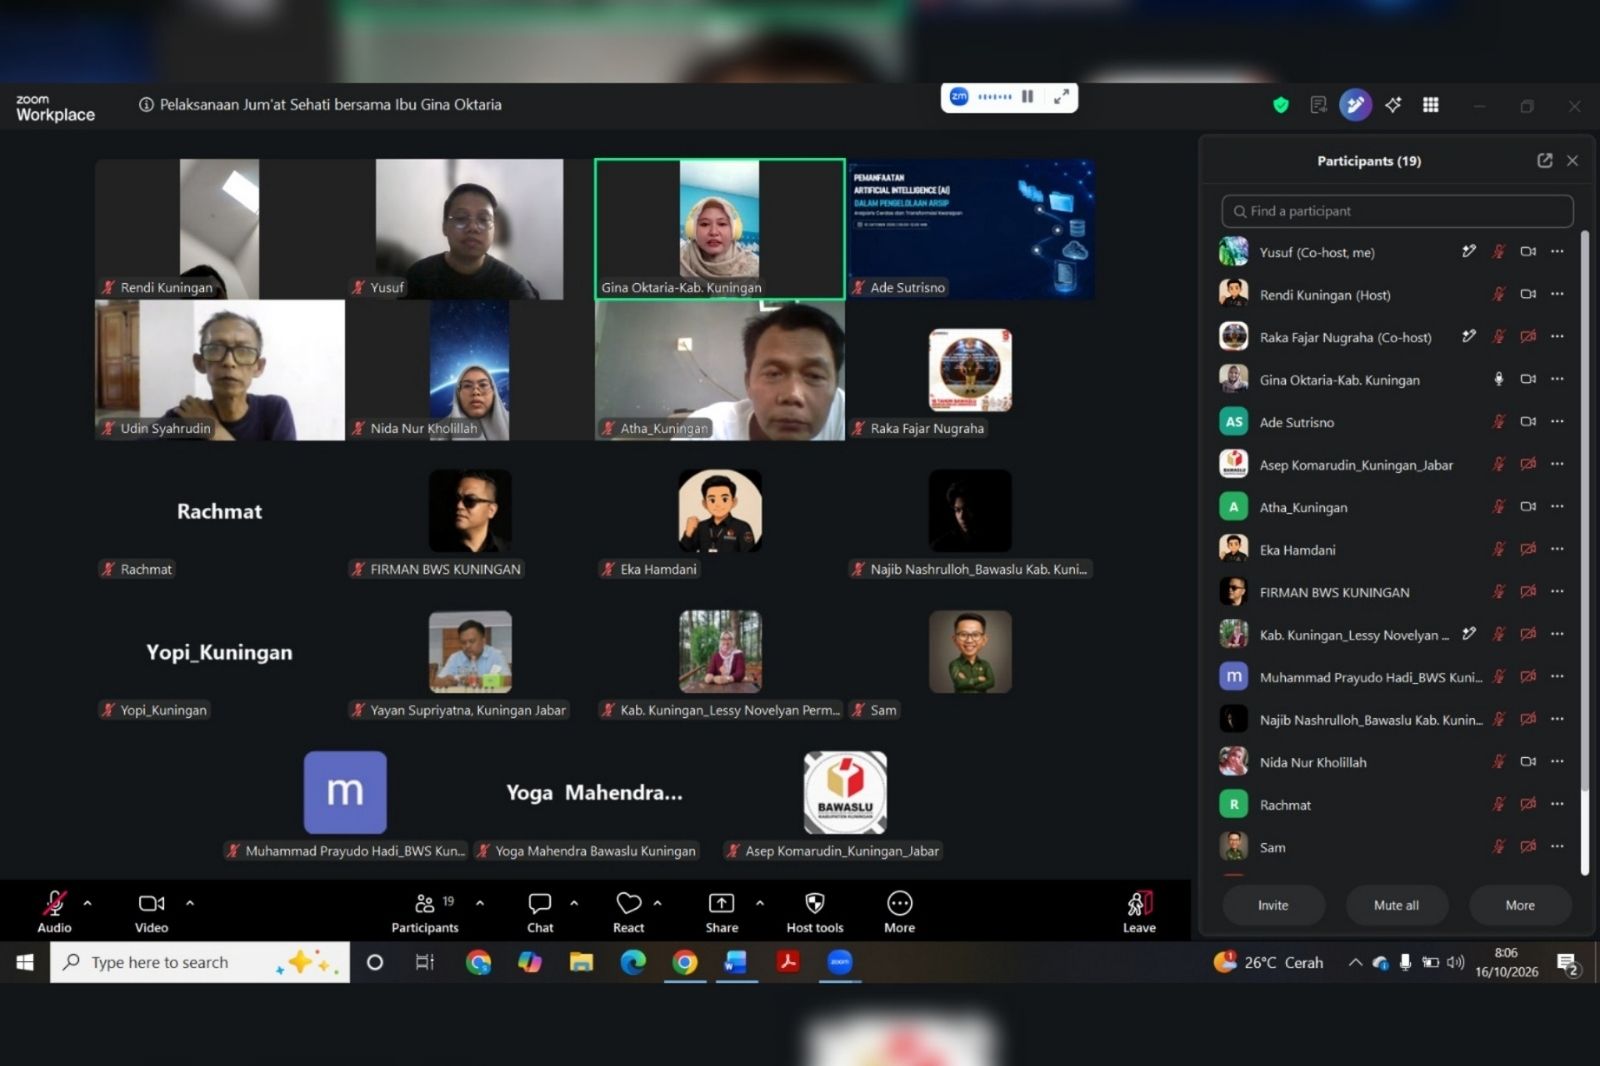Expand the floating recording control
Viewport: 1600px width, 1066px height.
1061,97
